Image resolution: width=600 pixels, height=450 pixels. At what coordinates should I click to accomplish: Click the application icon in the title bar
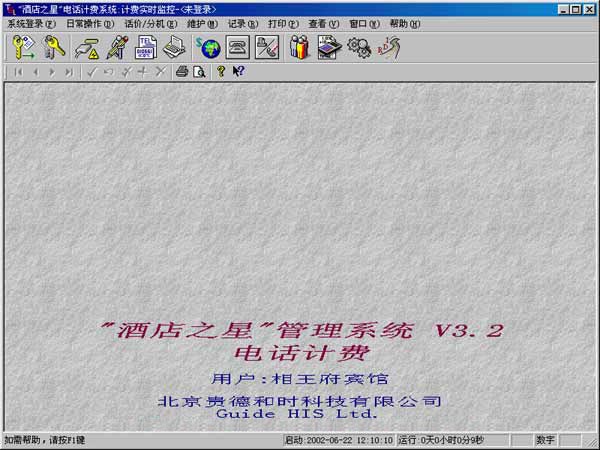[10, 9]
